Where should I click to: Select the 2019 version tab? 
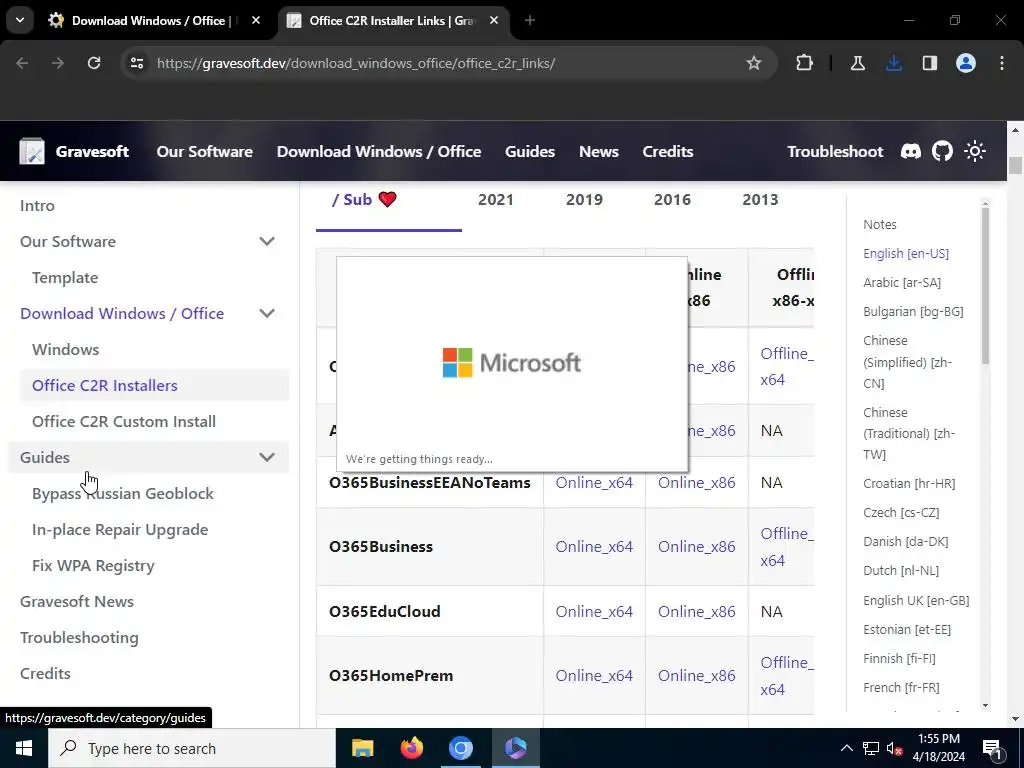pos(584,200)
